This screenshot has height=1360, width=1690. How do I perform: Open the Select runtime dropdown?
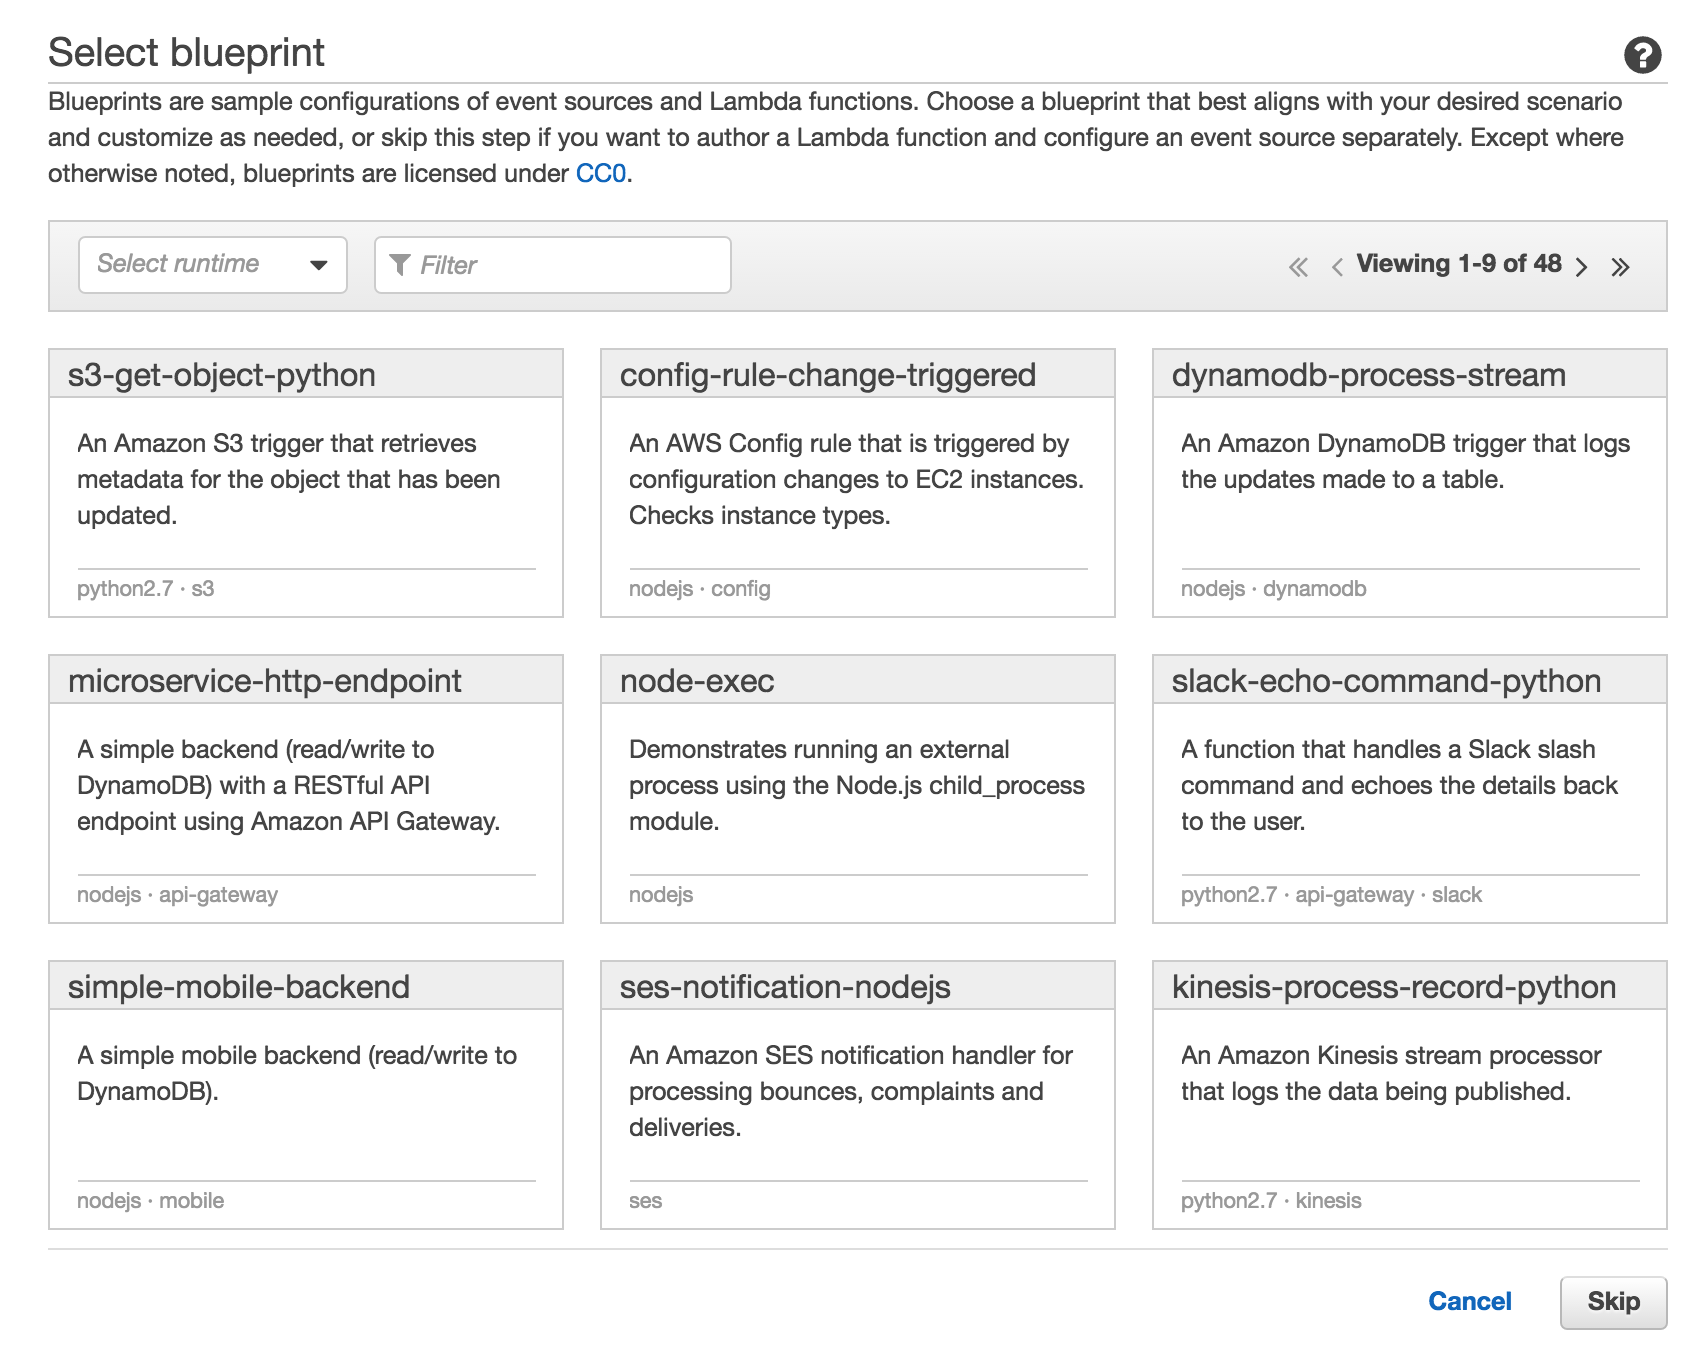point(213,265)
